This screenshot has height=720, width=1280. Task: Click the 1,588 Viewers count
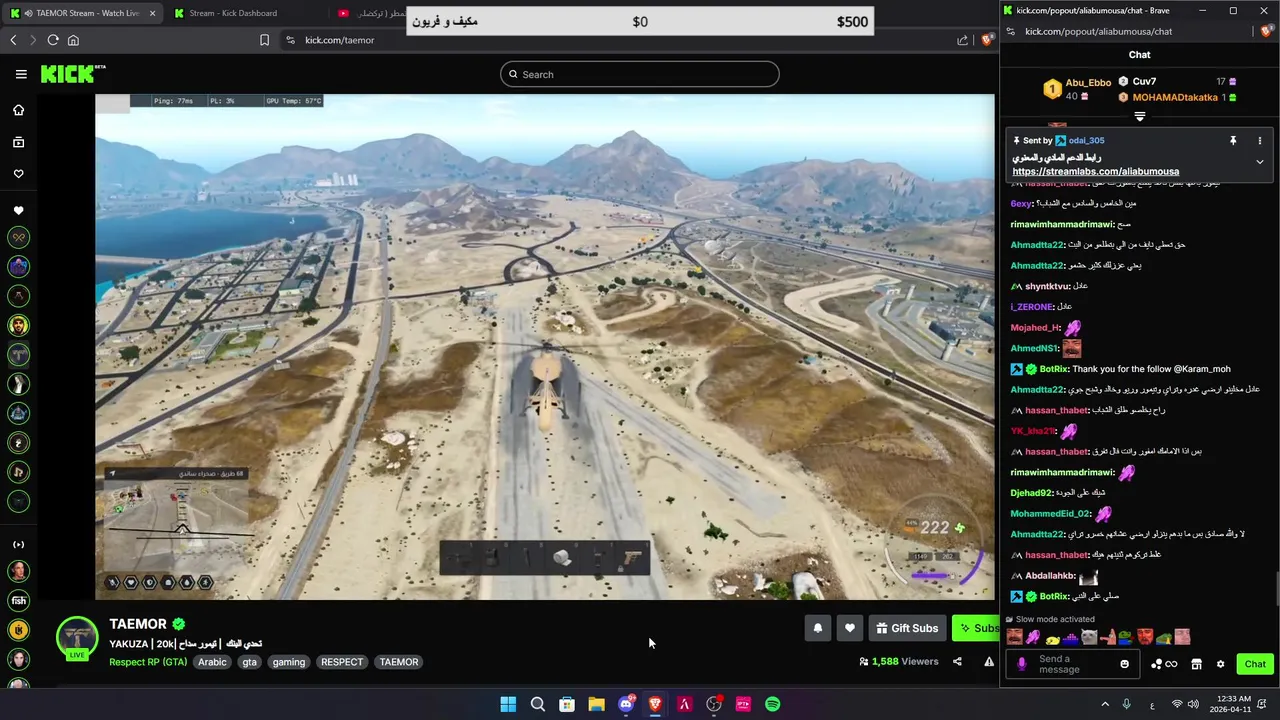[898, 661]
